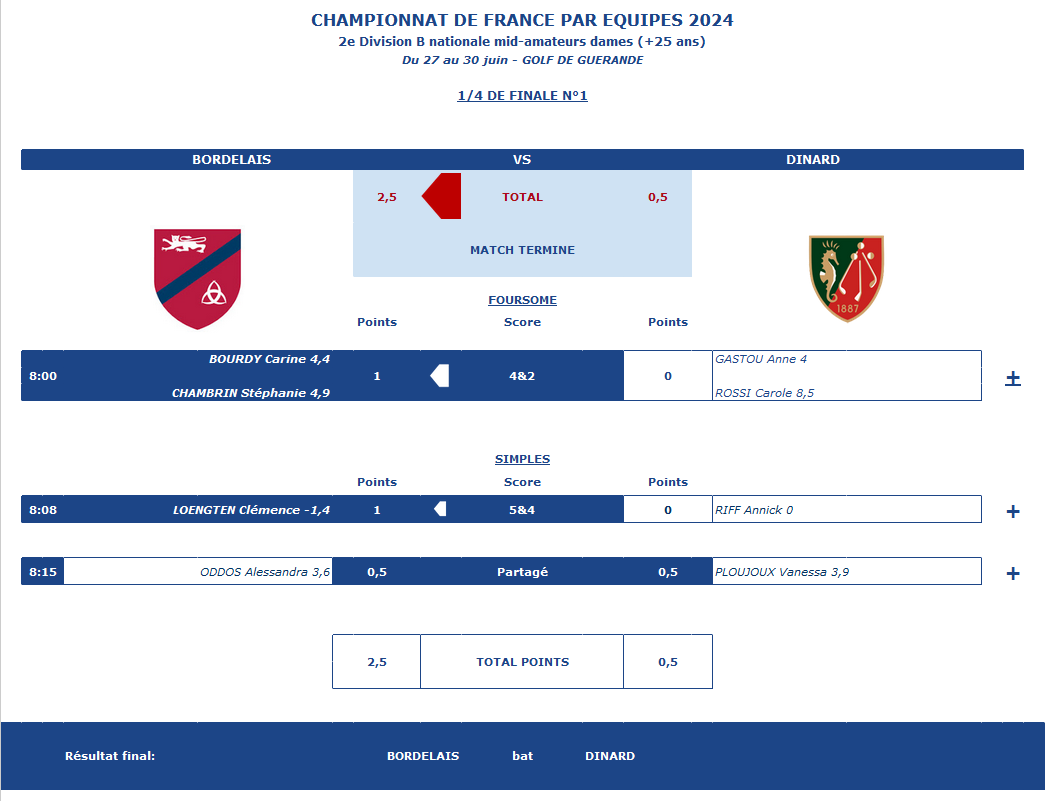The width and height of the screenshot is (1049, 801).
Task: Select the DINARD team header
Action: 813,159
